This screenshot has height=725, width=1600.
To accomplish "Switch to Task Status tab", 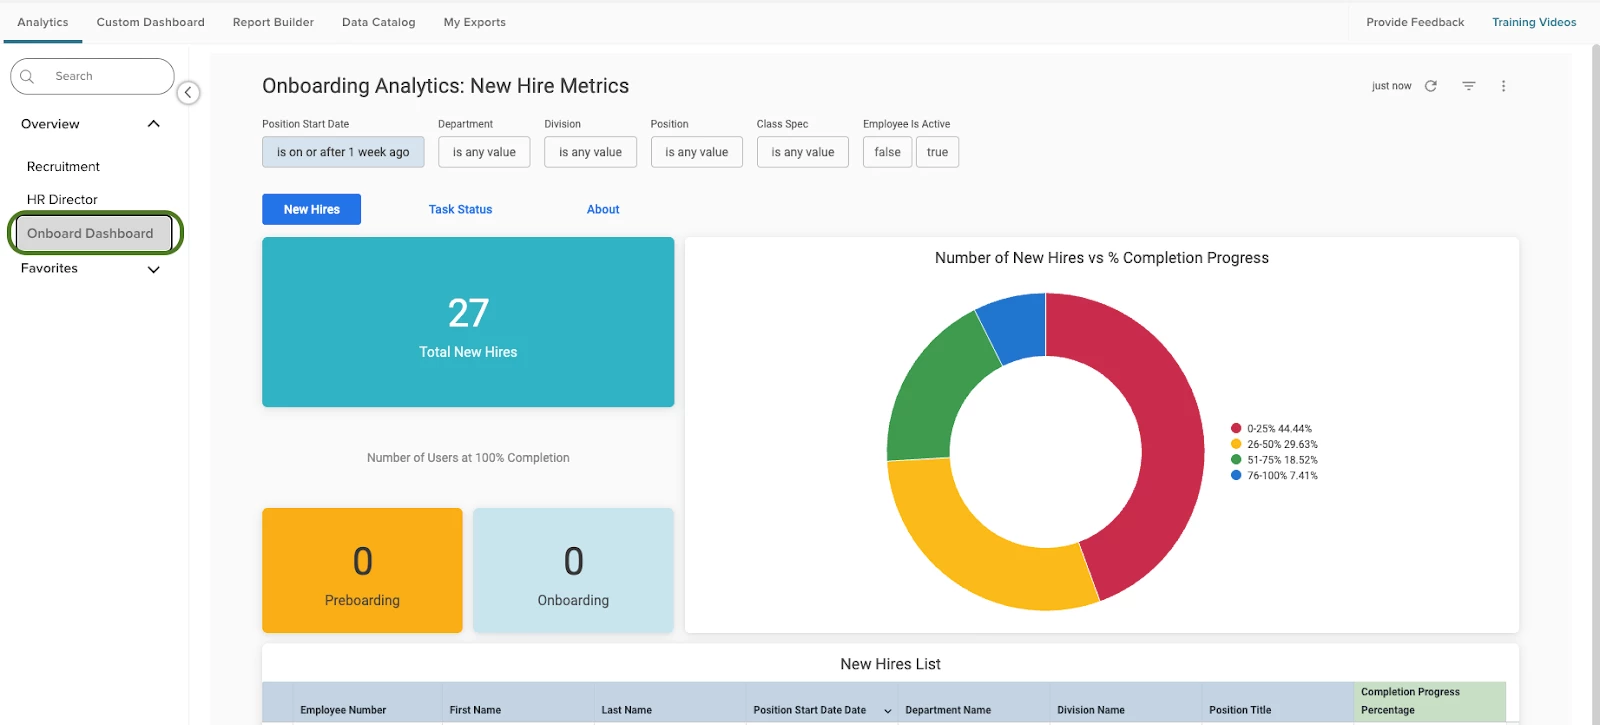I will (x=460, y=209).
